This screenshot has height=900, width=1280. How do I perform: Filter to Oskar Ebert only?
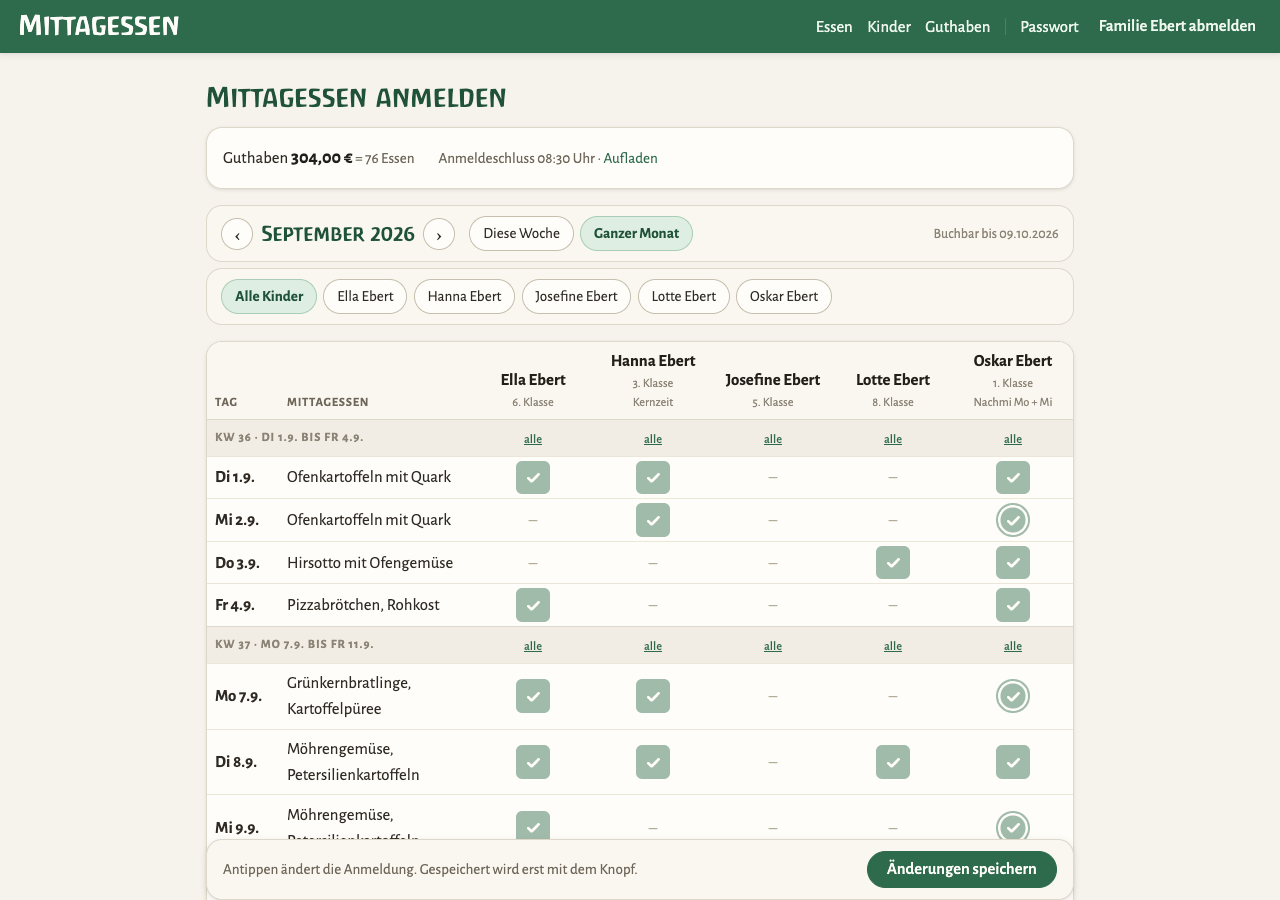[x=784, y=296]
